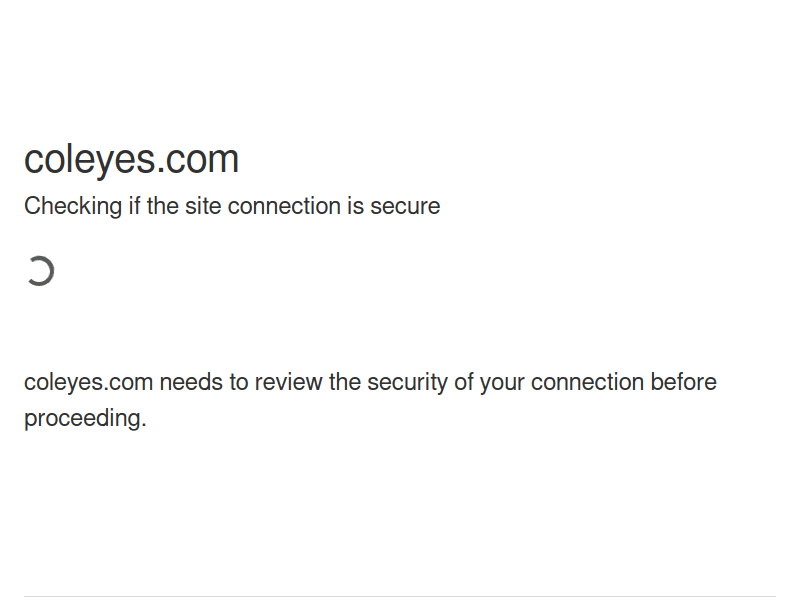Click the word 'your' in the paragraph
Image resolution: width=800 pixels, height=600 pixels.
(502, 382)
